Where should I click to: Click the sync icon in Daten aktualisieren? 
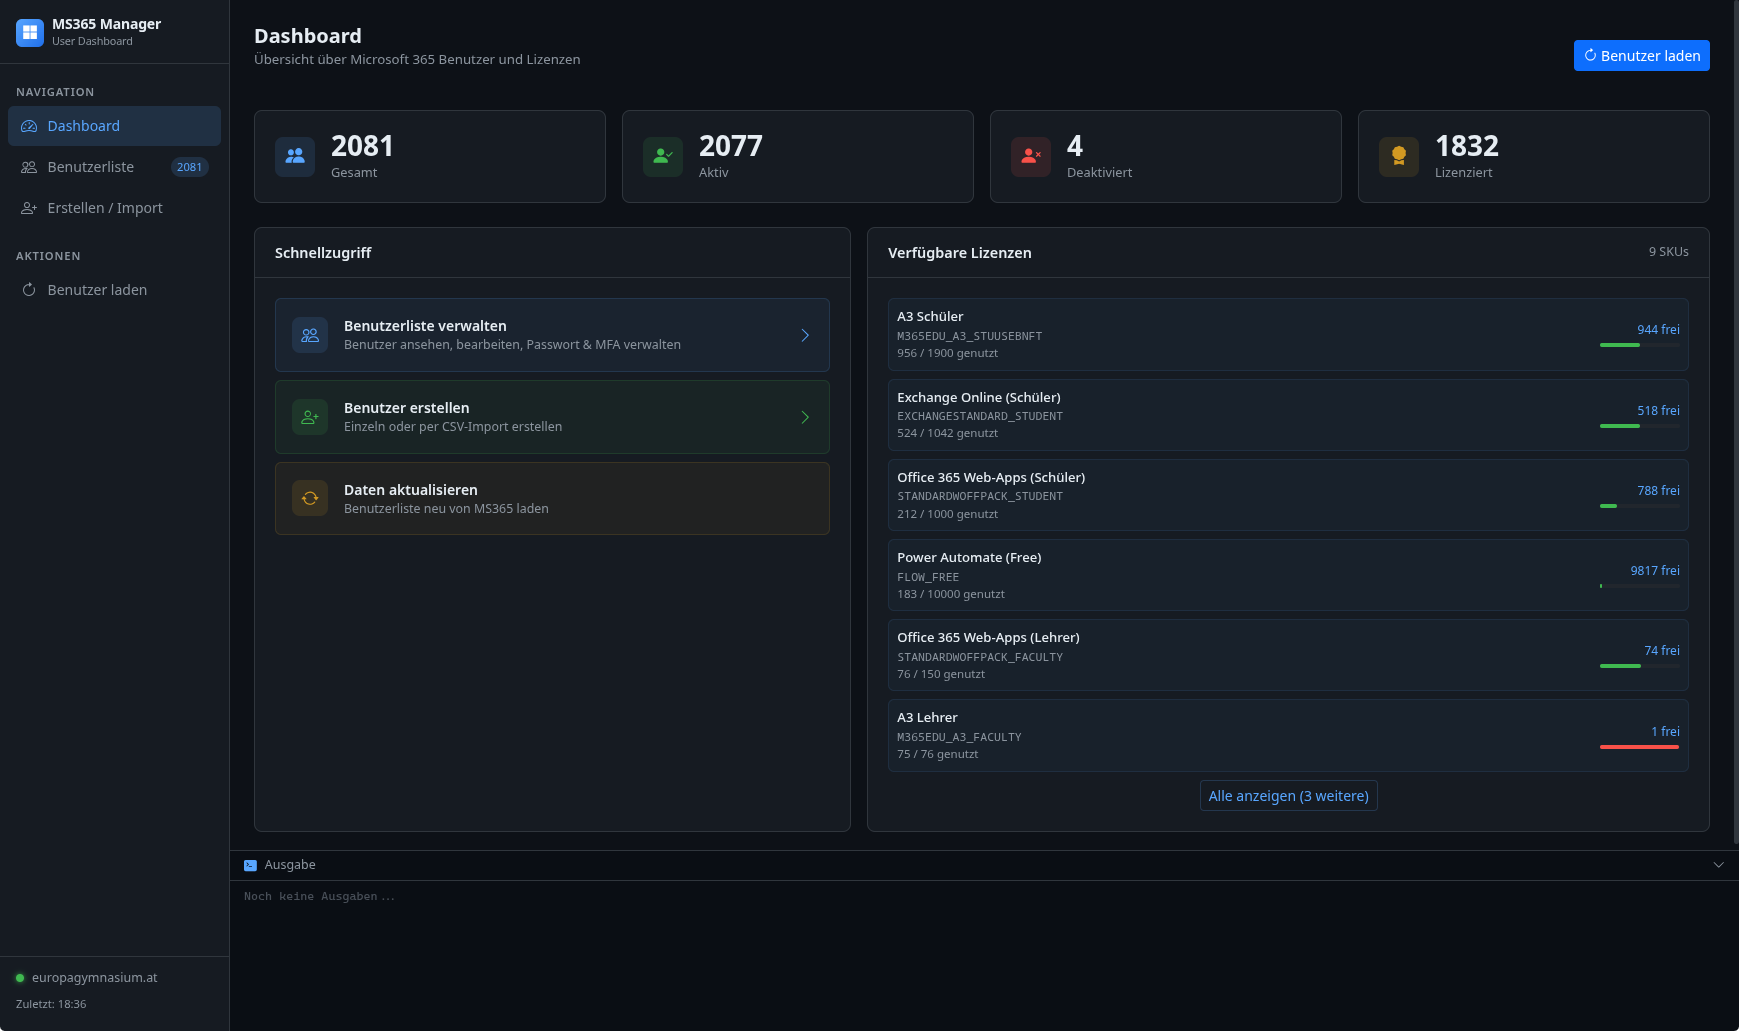[310, 498]
